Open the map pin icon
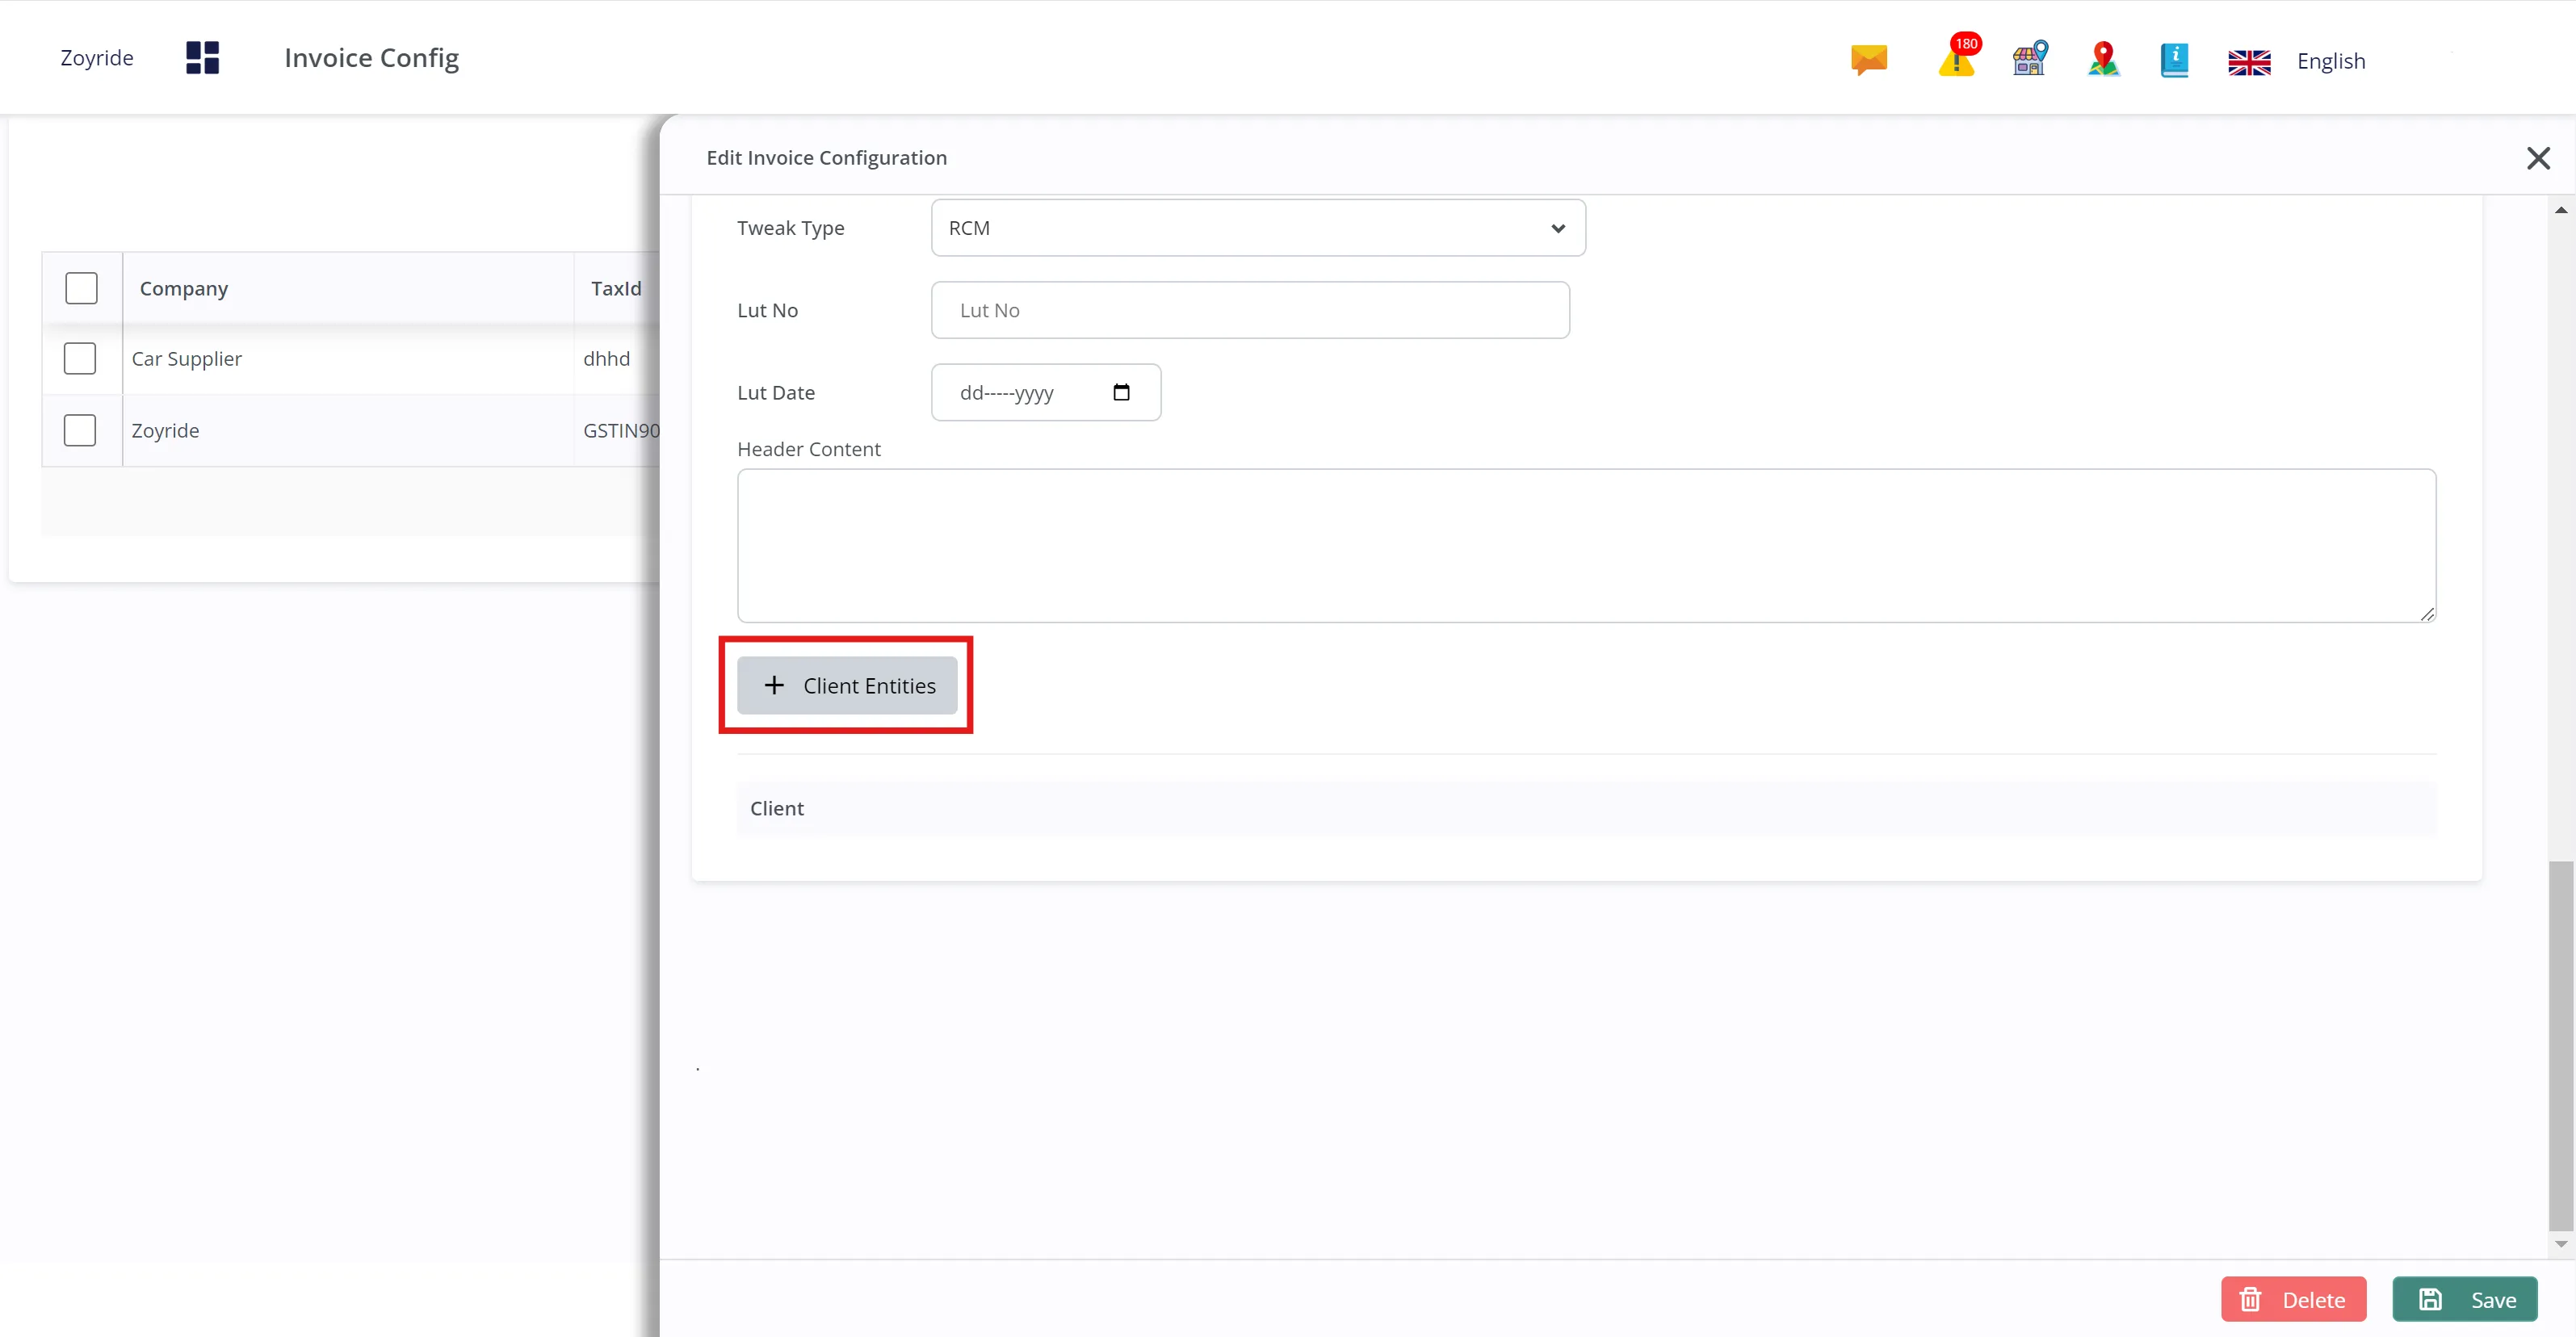Viewport: 2576px width, 1337px height. (2103, 59)
